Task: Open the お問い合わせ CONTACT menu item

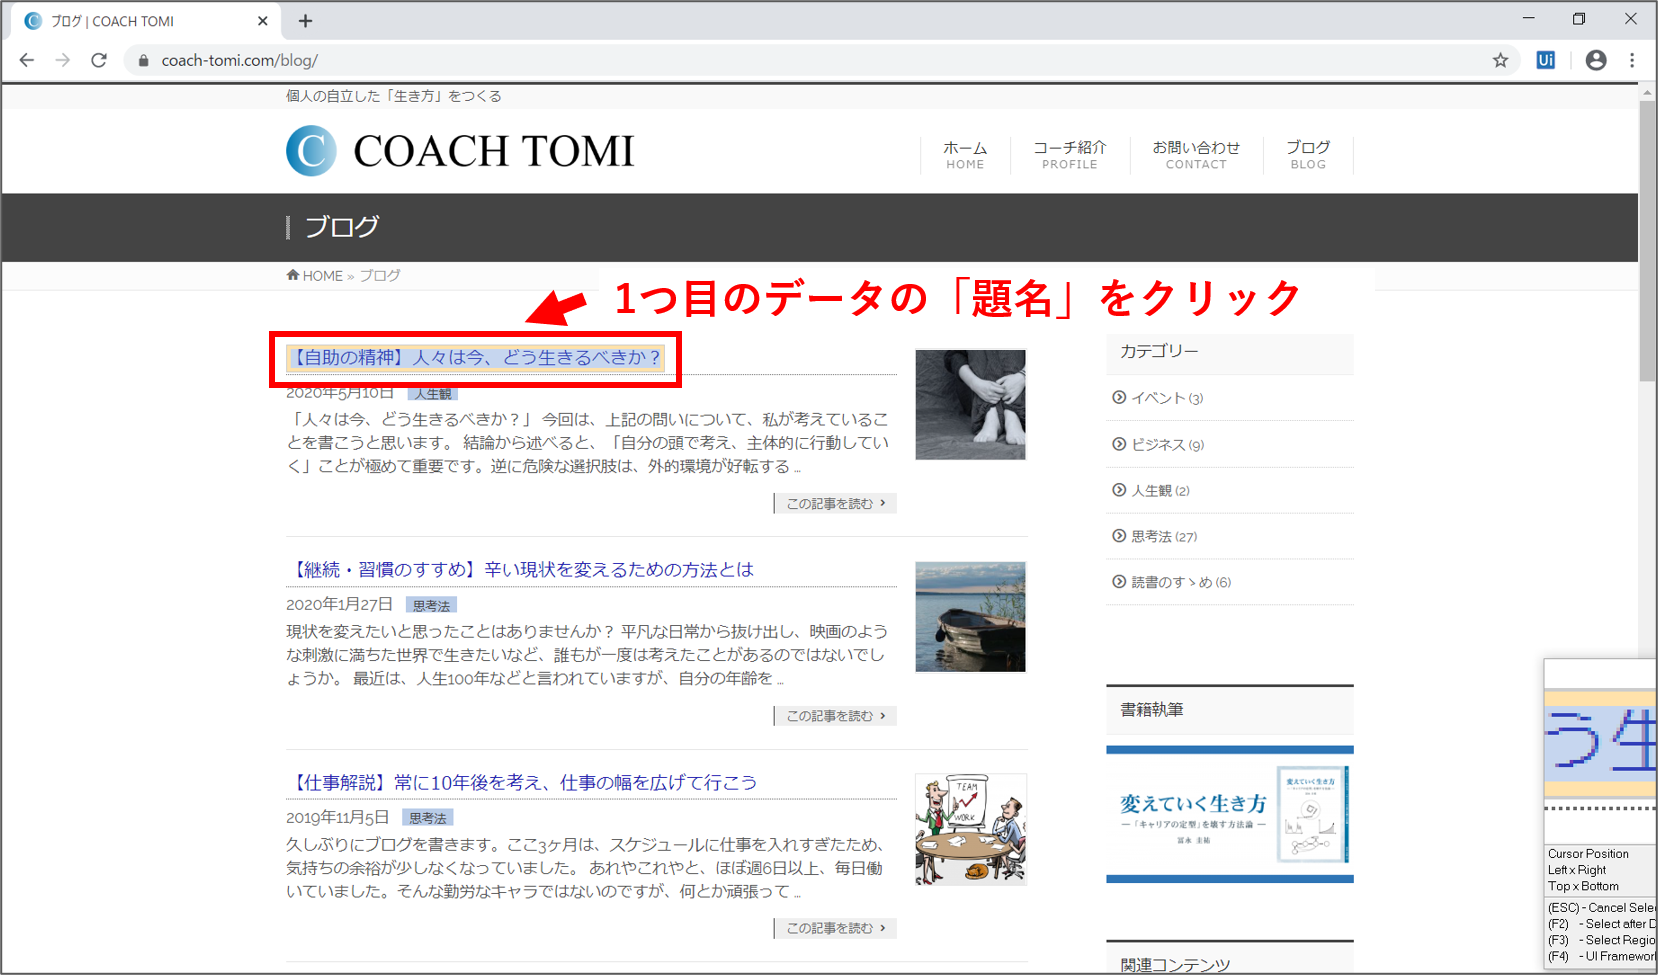Action: point(1195,154)
